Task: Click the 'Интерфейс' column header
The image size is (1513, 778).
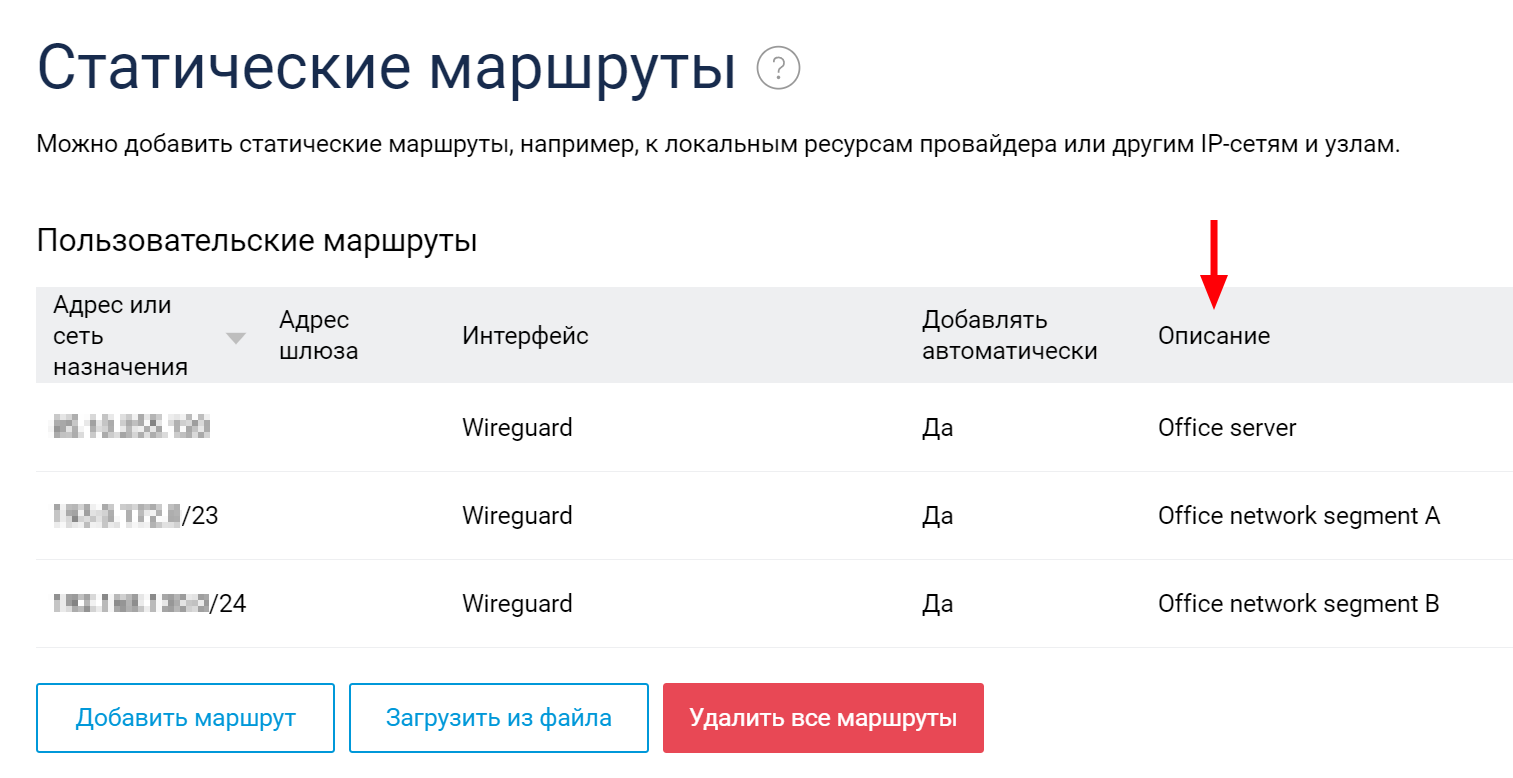Action: 525,336
